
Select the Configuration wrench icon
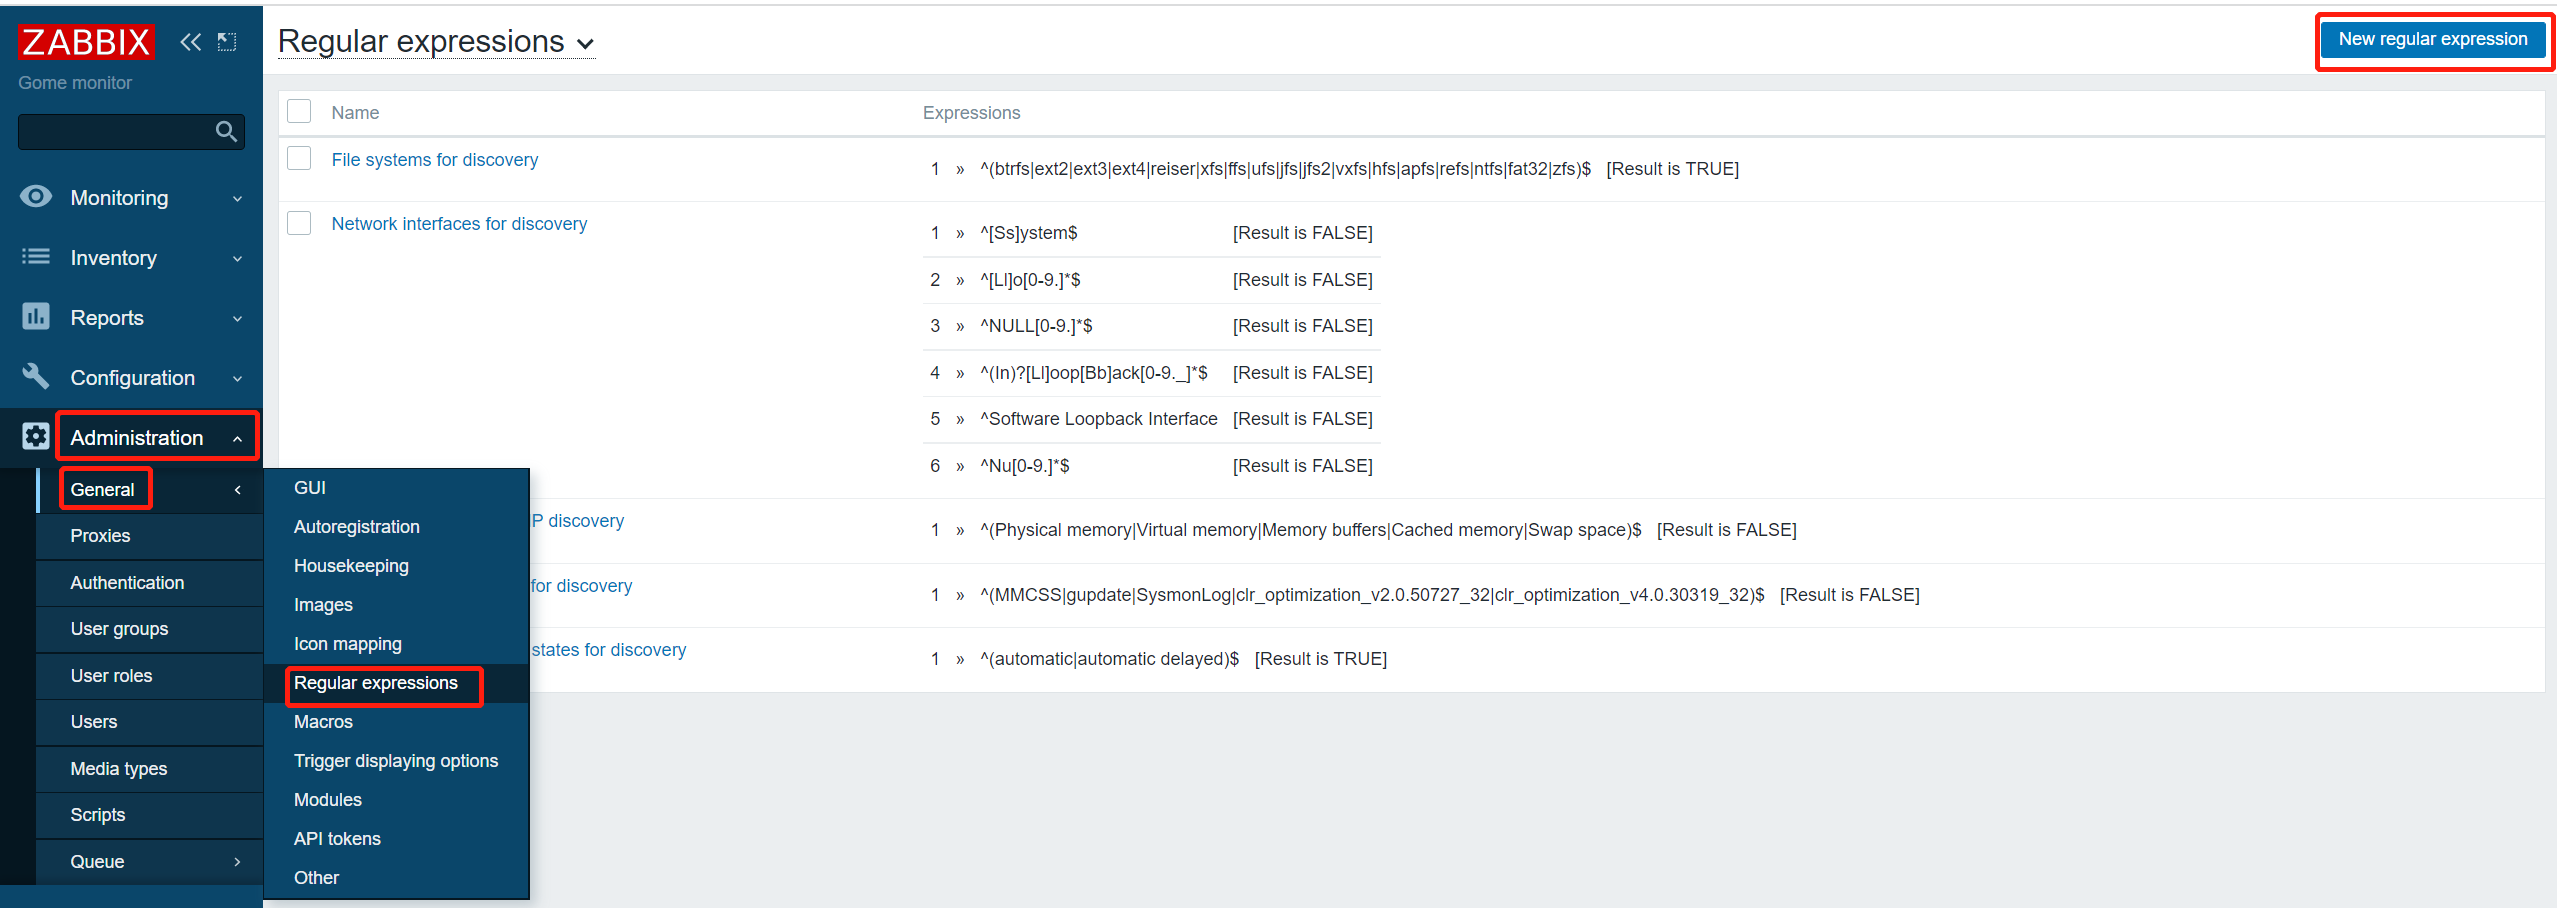click(x=36, y=377)
